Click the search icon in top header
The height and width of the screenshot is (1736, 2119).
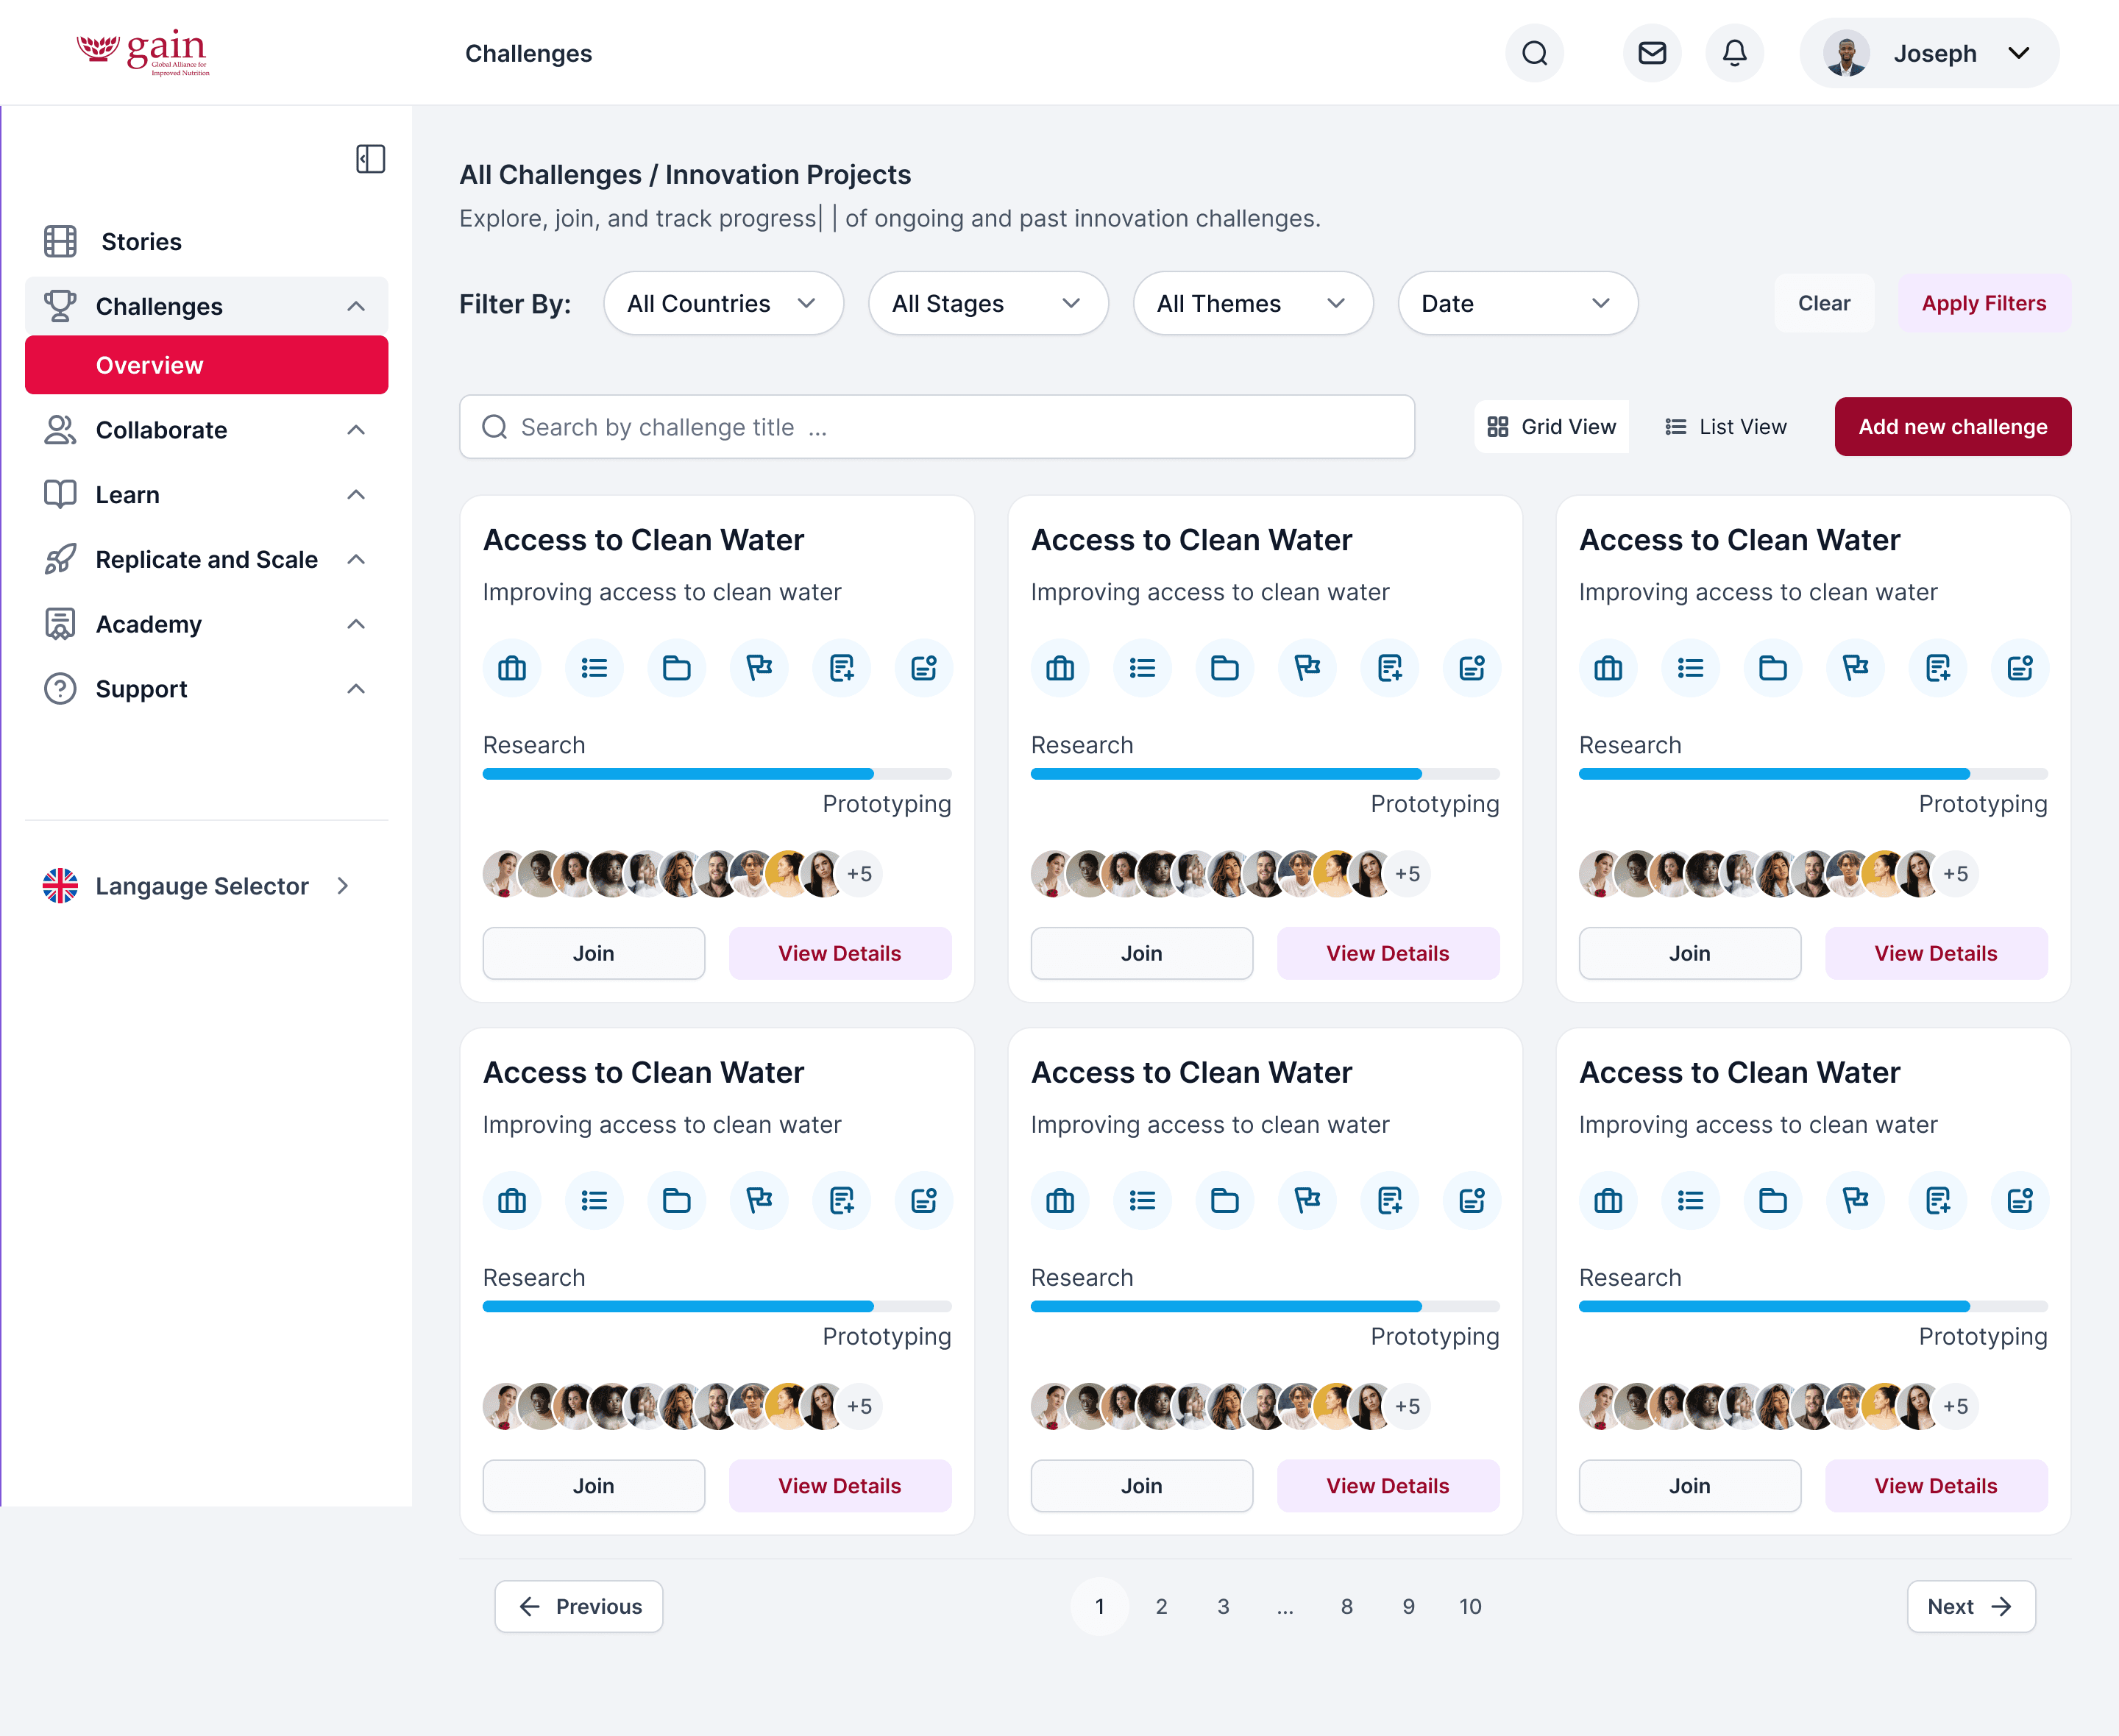1534,53
